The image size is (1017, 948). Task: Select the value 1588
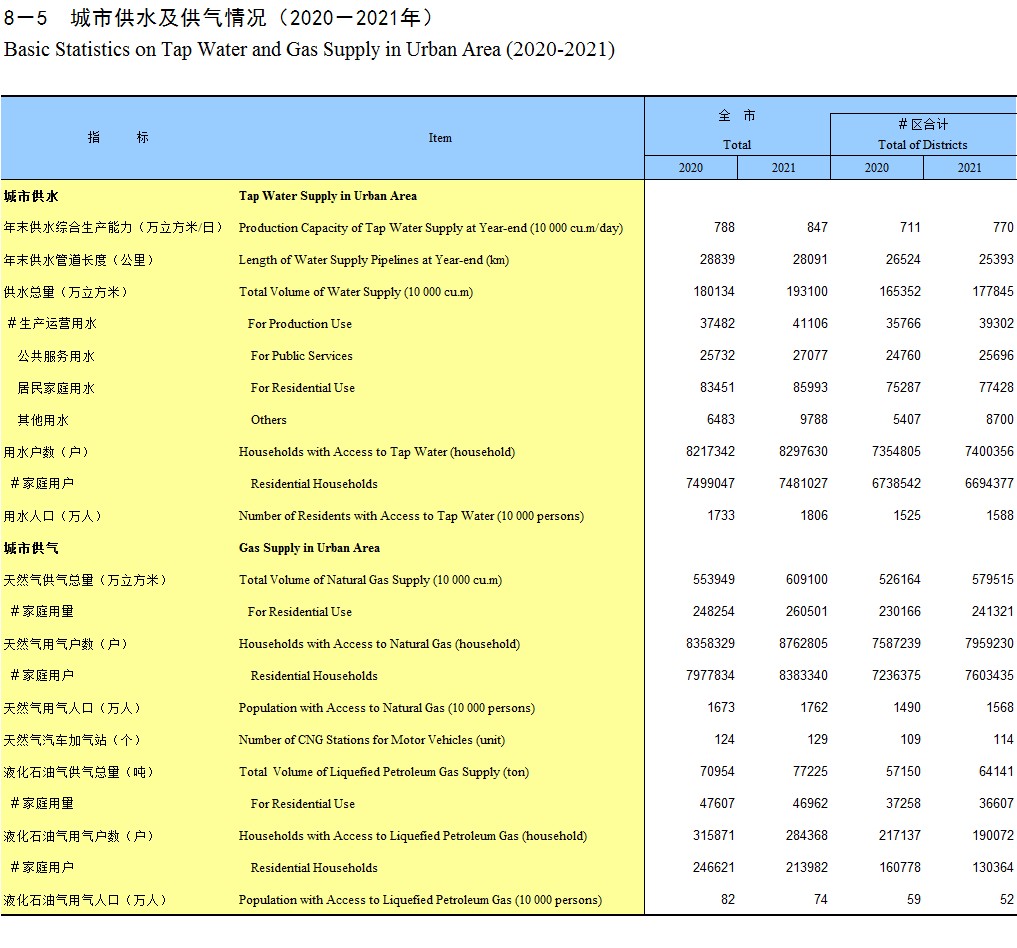(999, 515)
